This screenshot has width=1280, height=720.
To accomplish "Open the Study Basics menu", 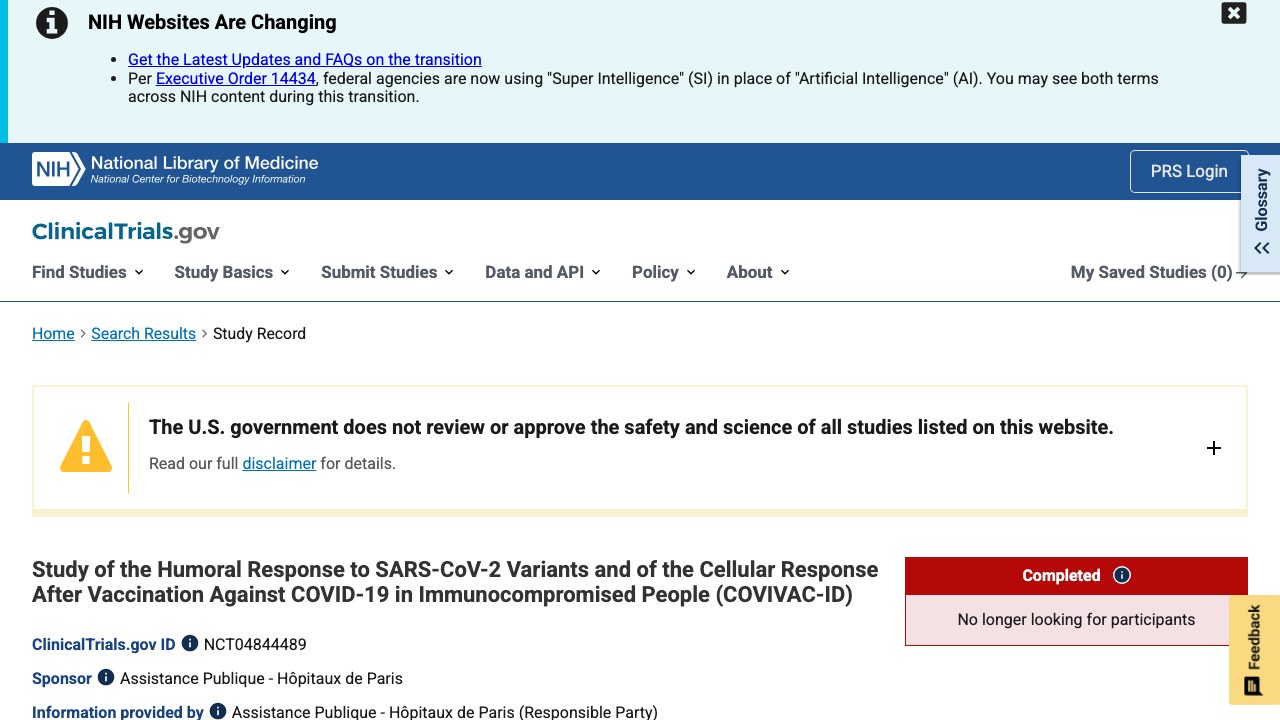I will 232,272.
